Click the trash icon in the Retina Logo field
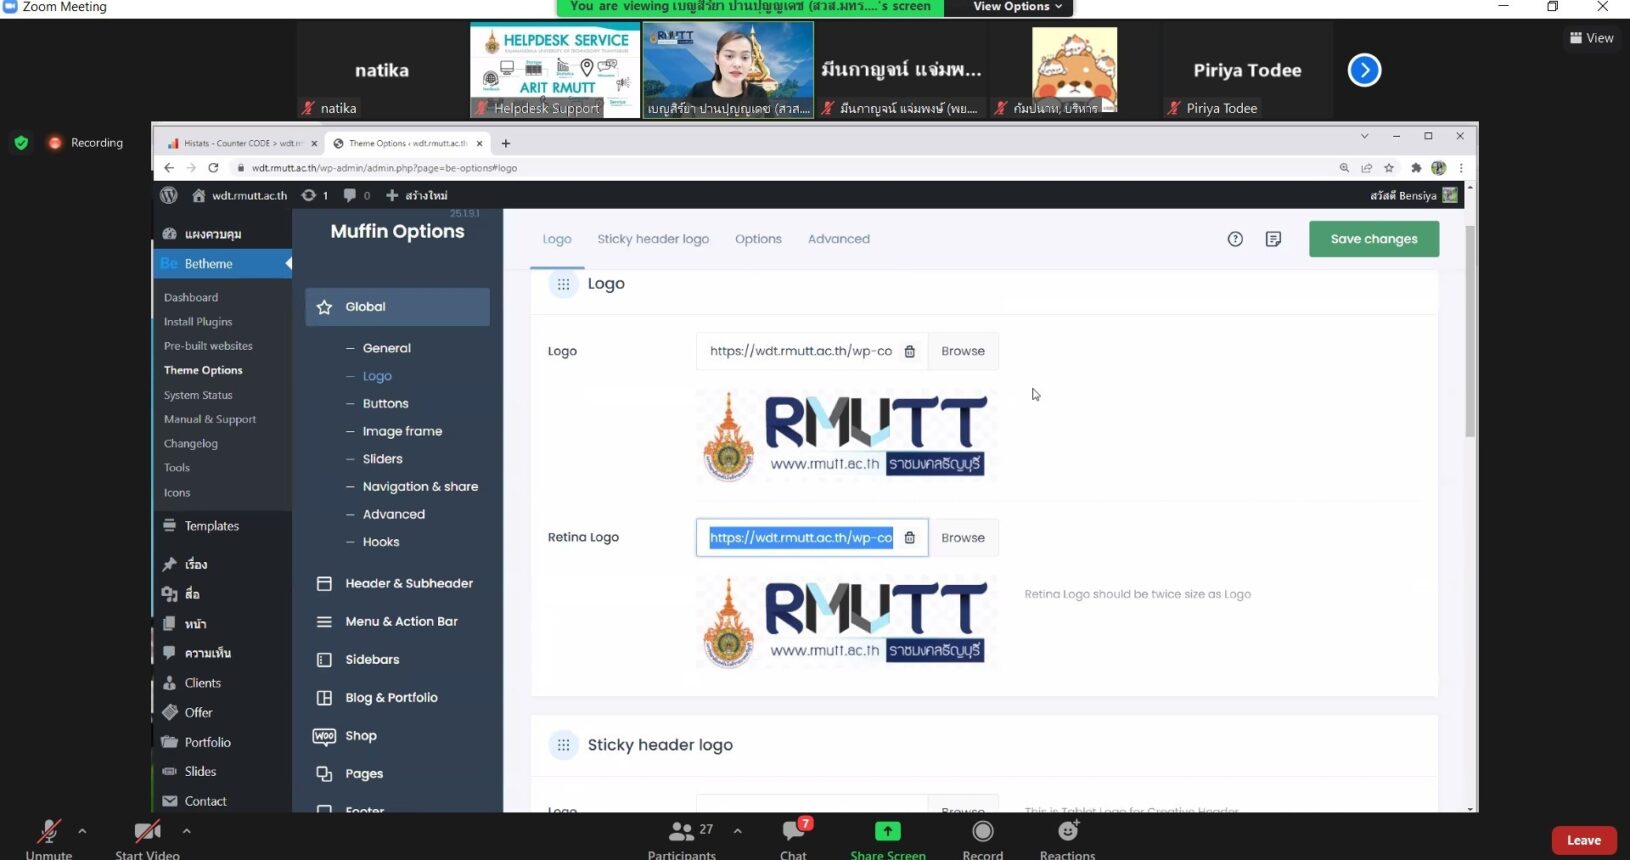 (910, 538)
